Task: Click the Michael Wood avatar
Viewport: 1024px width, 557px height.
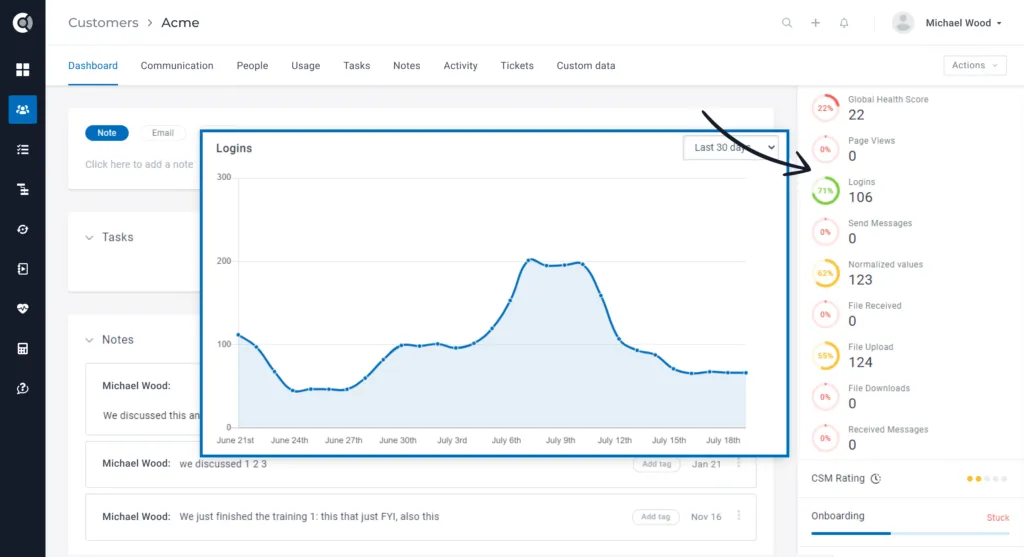Action: 903,23
